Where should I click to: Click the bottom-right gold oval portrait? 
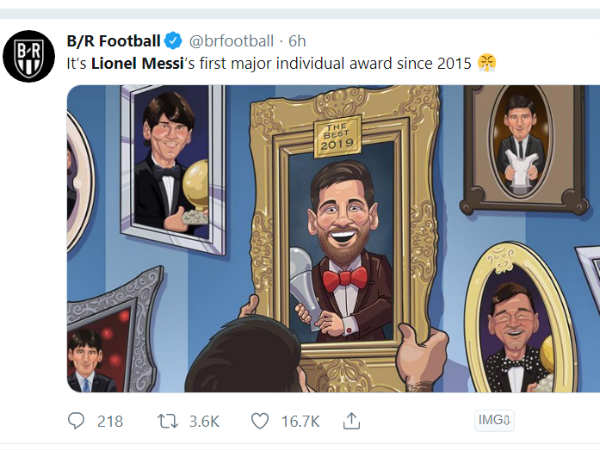coord(519,325)
